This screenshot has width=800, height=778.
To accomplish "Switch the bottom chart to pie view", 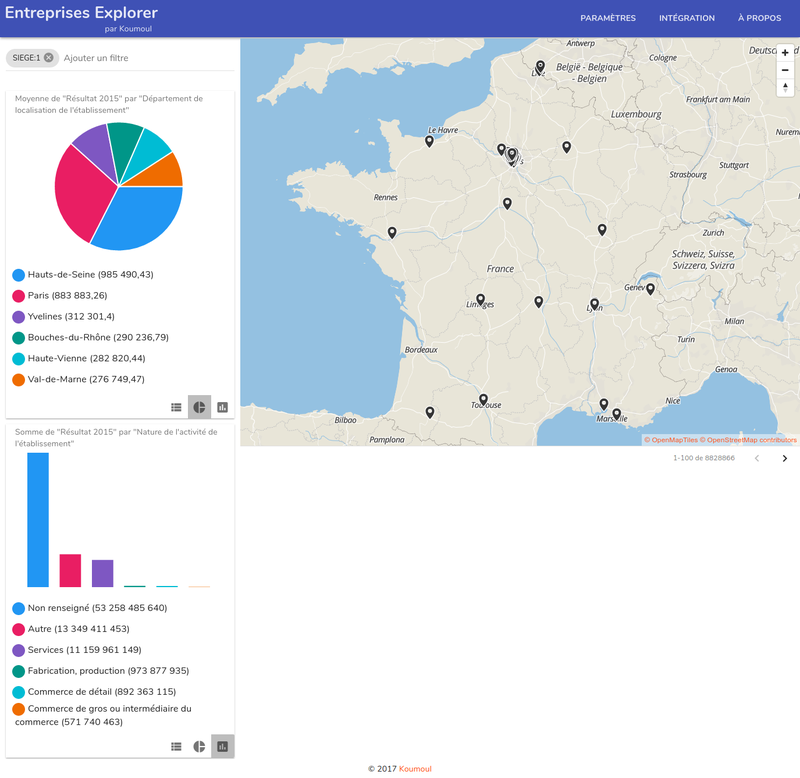I will point(198,746).
